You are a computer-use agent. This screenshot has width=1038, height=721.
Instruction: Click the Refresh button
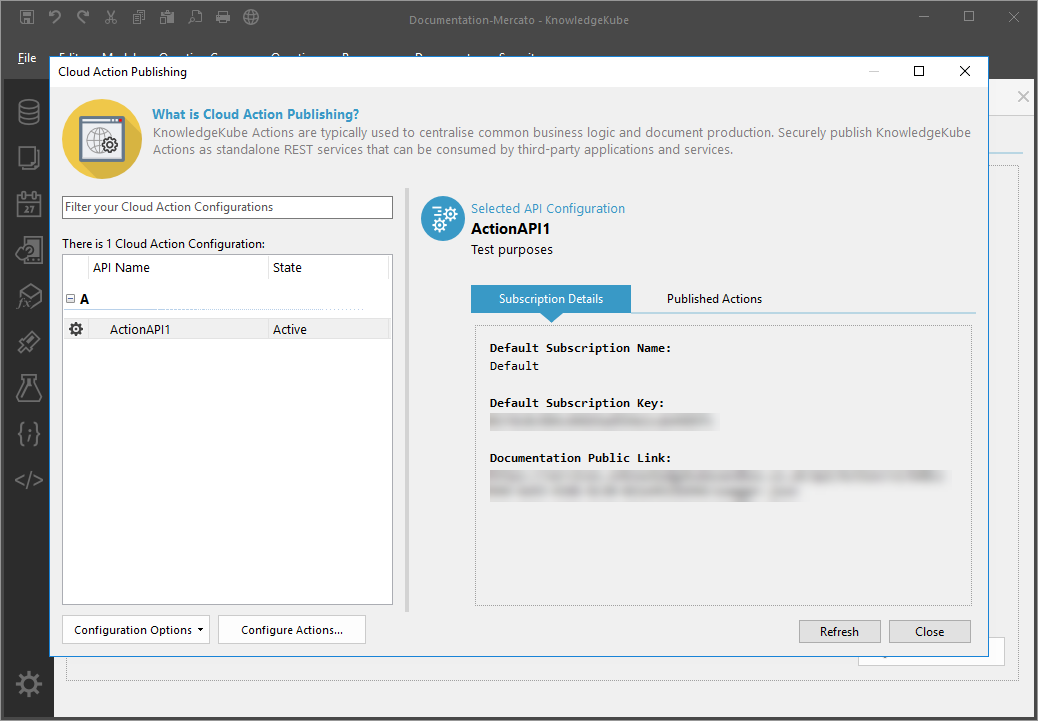click(x=839, y=632)
